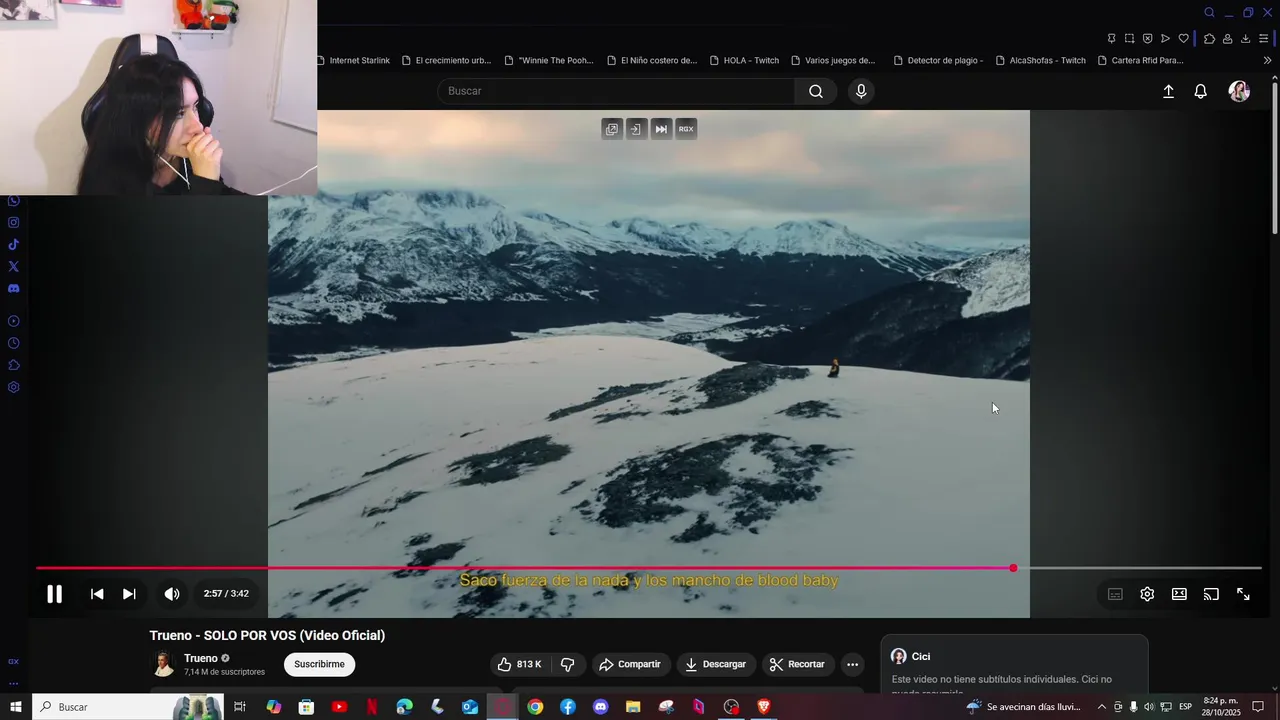Click the Recortar clip button
The width and height of the screenshot is (1280, 720).
click(x=798, y=664)
